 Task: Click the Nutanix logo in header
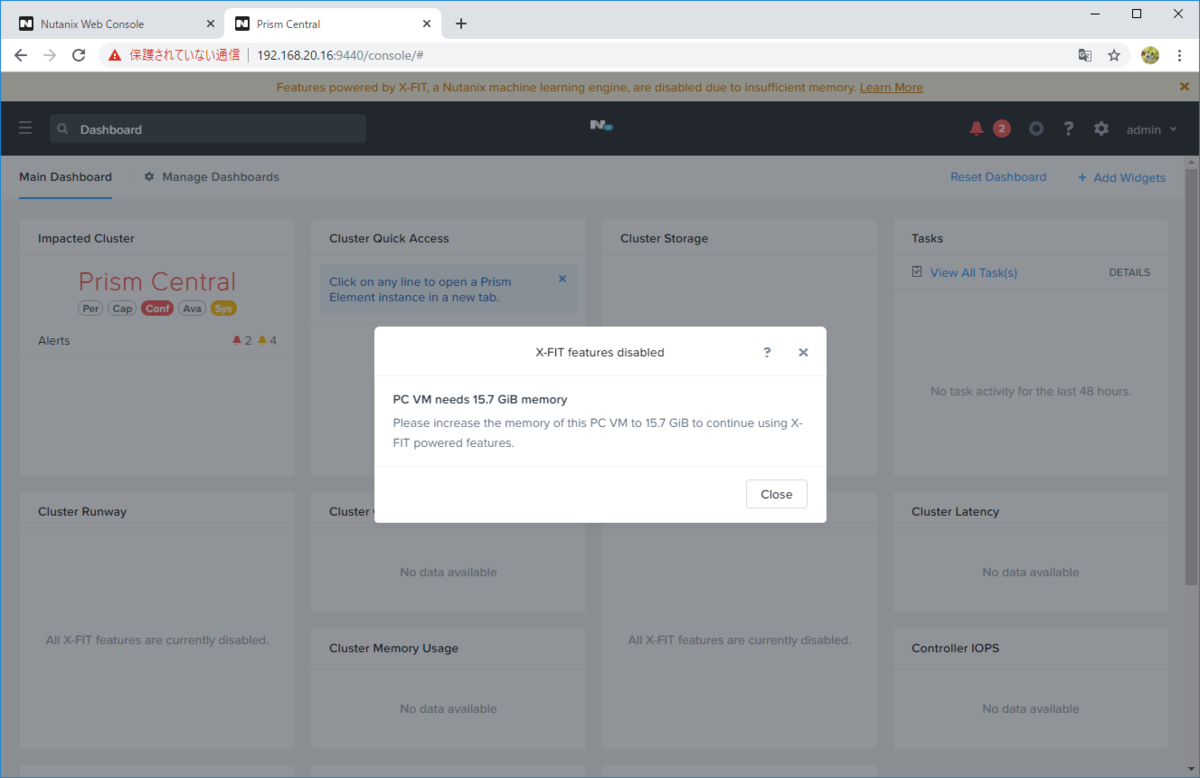click(600, 126)
